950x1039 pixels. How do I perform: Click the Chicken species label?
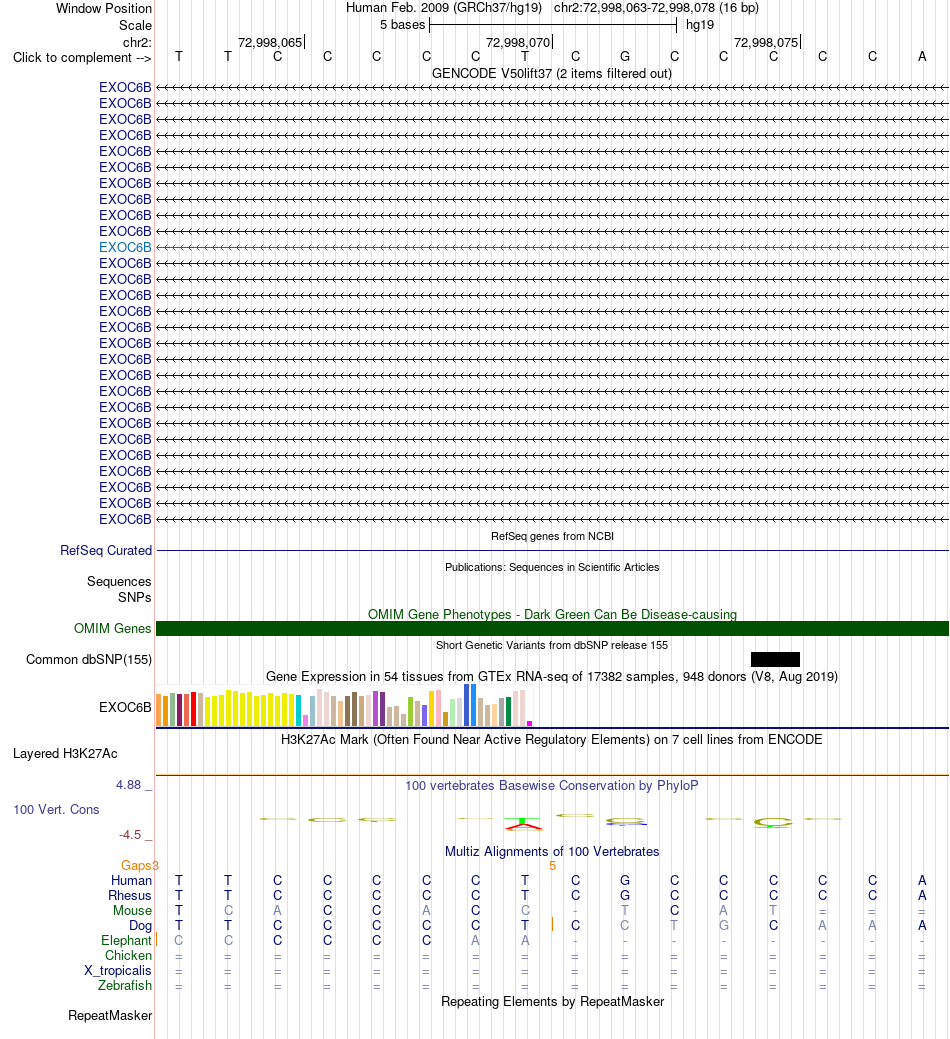(129, 956)
